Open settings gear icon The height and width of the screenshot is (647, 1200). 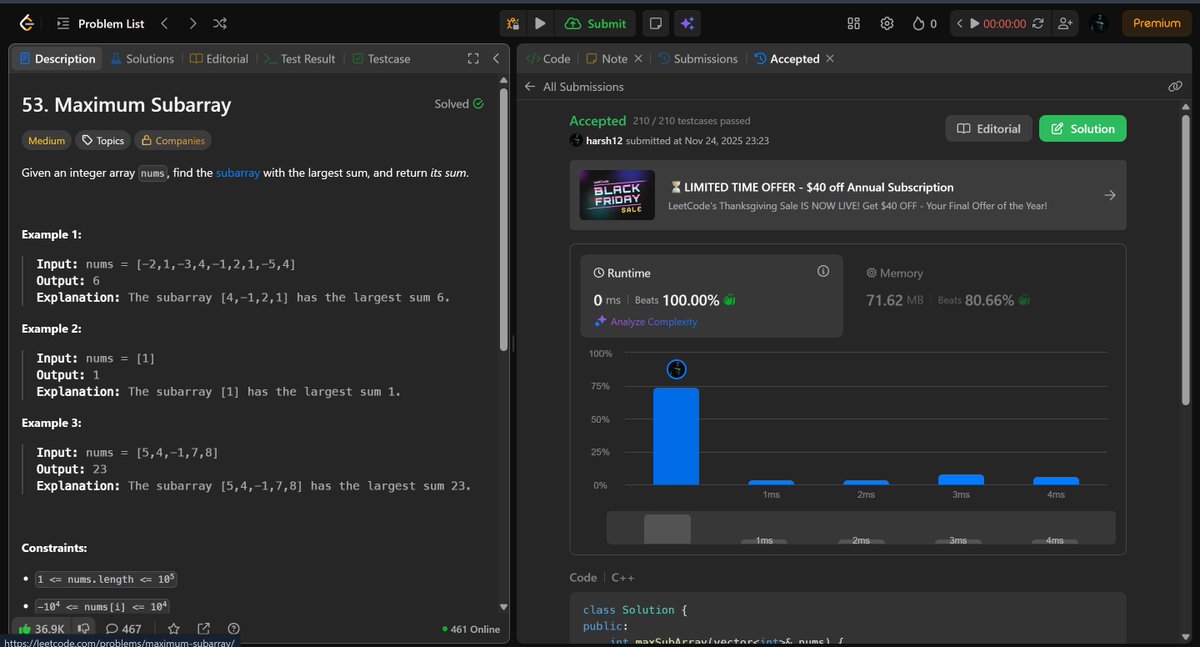(886, 23)
